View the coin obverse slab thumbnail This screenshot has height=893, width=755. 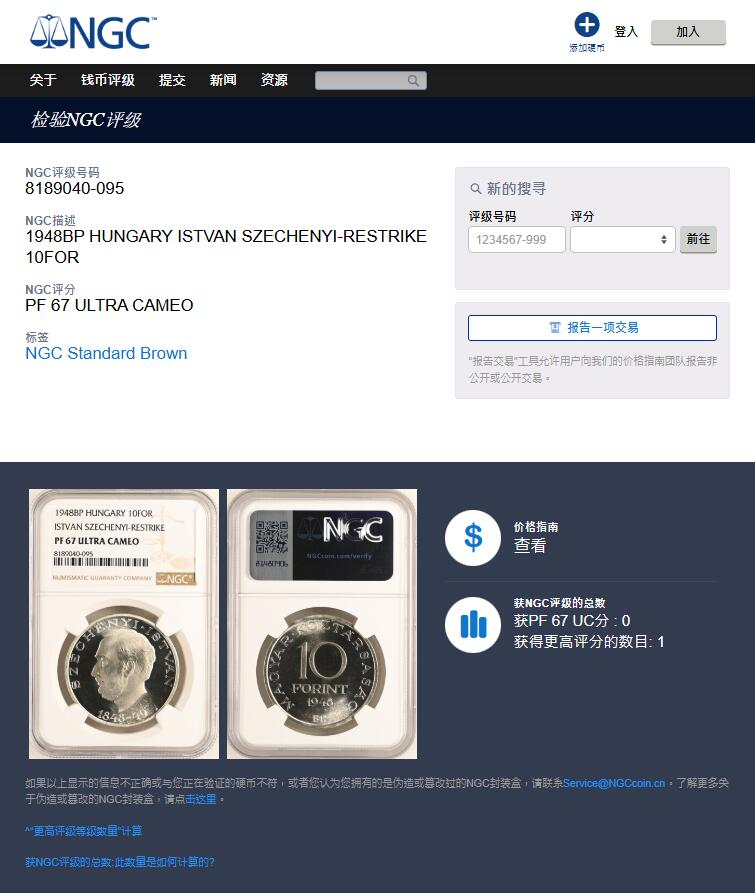pos(124,624)
